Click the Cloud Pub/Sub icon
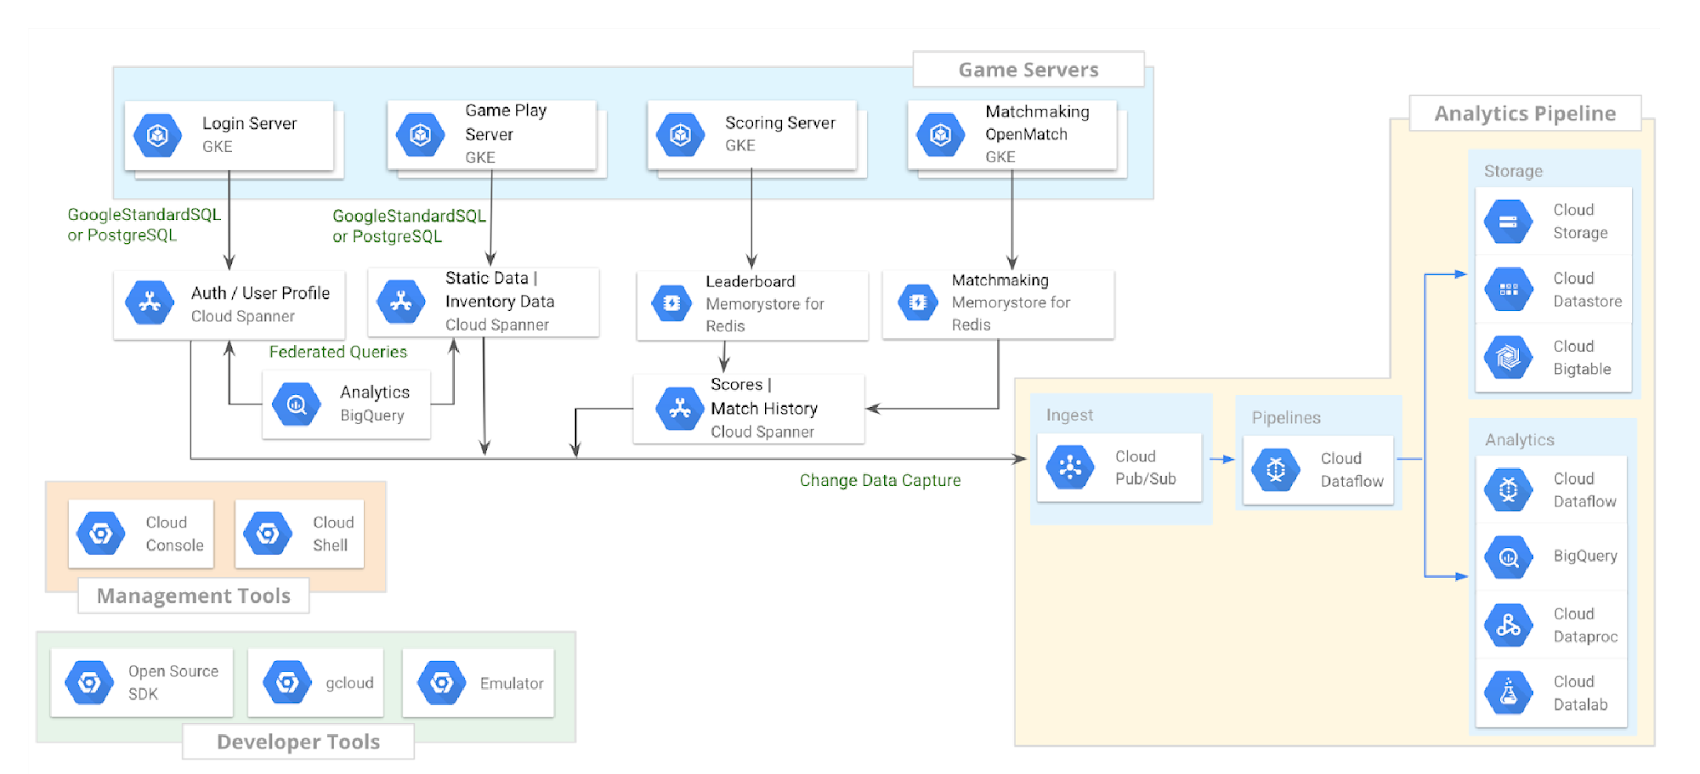This screenshot has width=1700, height=774. pos(1070,467)
